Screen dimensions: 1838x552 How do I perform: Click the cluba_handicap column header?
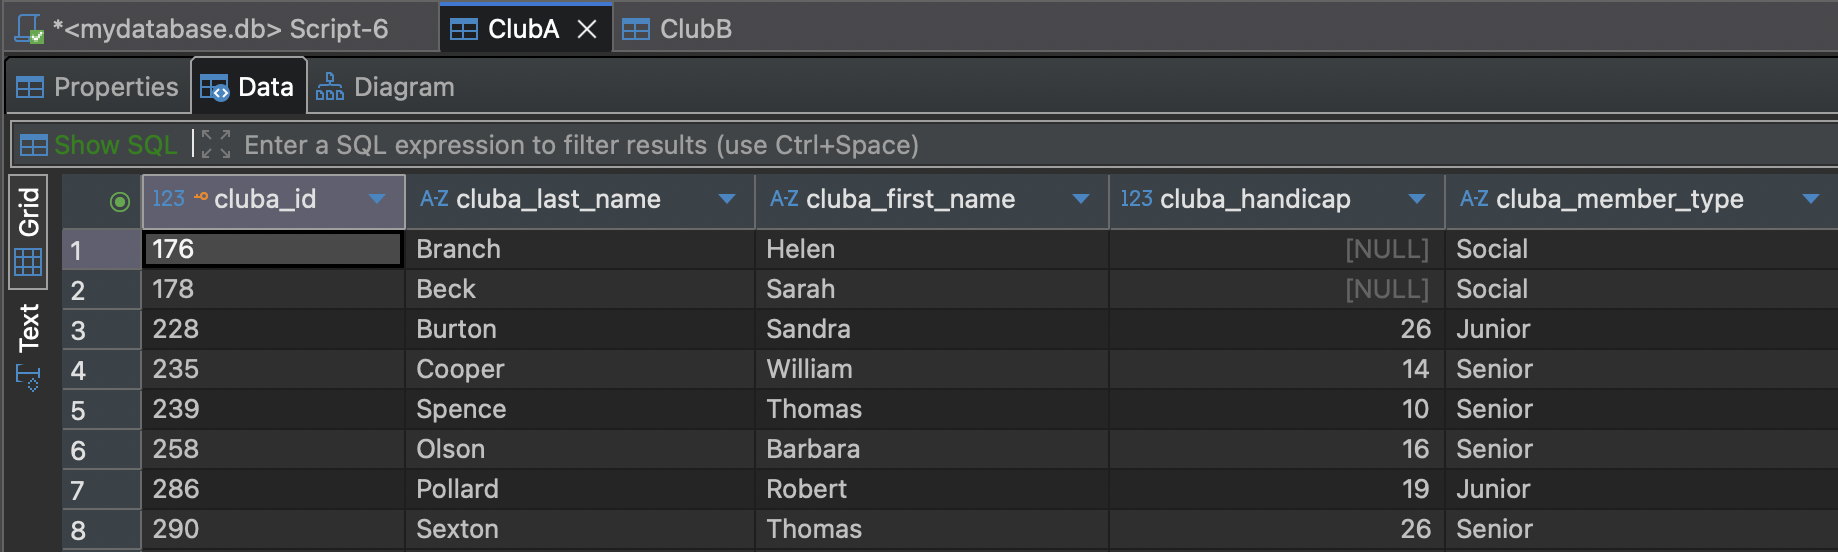1255,200
